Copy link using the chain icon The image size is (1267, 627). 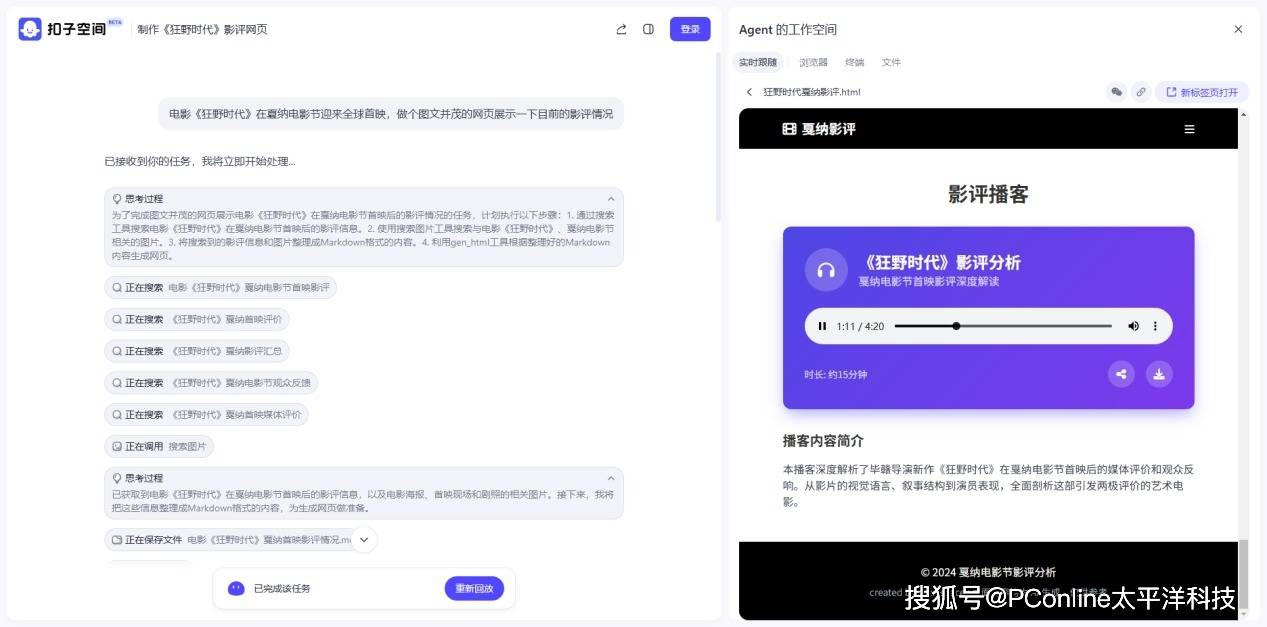1140,92
